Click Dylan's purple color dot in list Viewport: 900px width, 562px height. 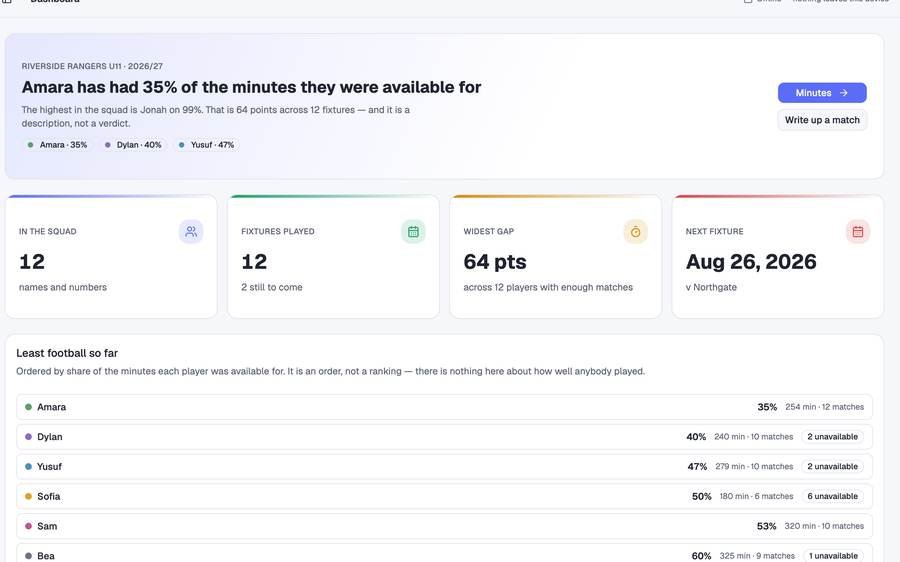tap(28, 437)
